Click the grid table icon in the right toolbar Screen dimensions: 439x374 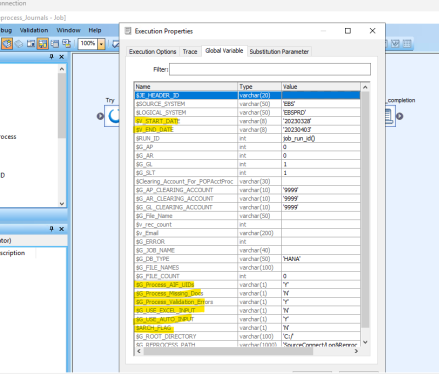pyautogui.click(x=407, y=44)
